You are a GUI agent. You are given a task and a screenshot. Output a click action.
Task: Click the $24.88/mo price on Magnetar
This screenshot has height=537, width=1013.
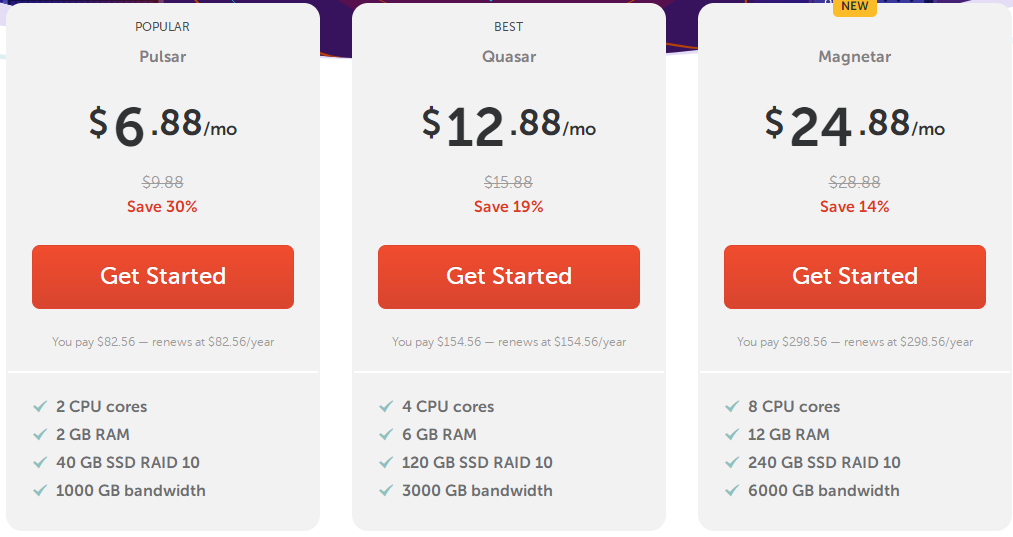coord(855,126)
